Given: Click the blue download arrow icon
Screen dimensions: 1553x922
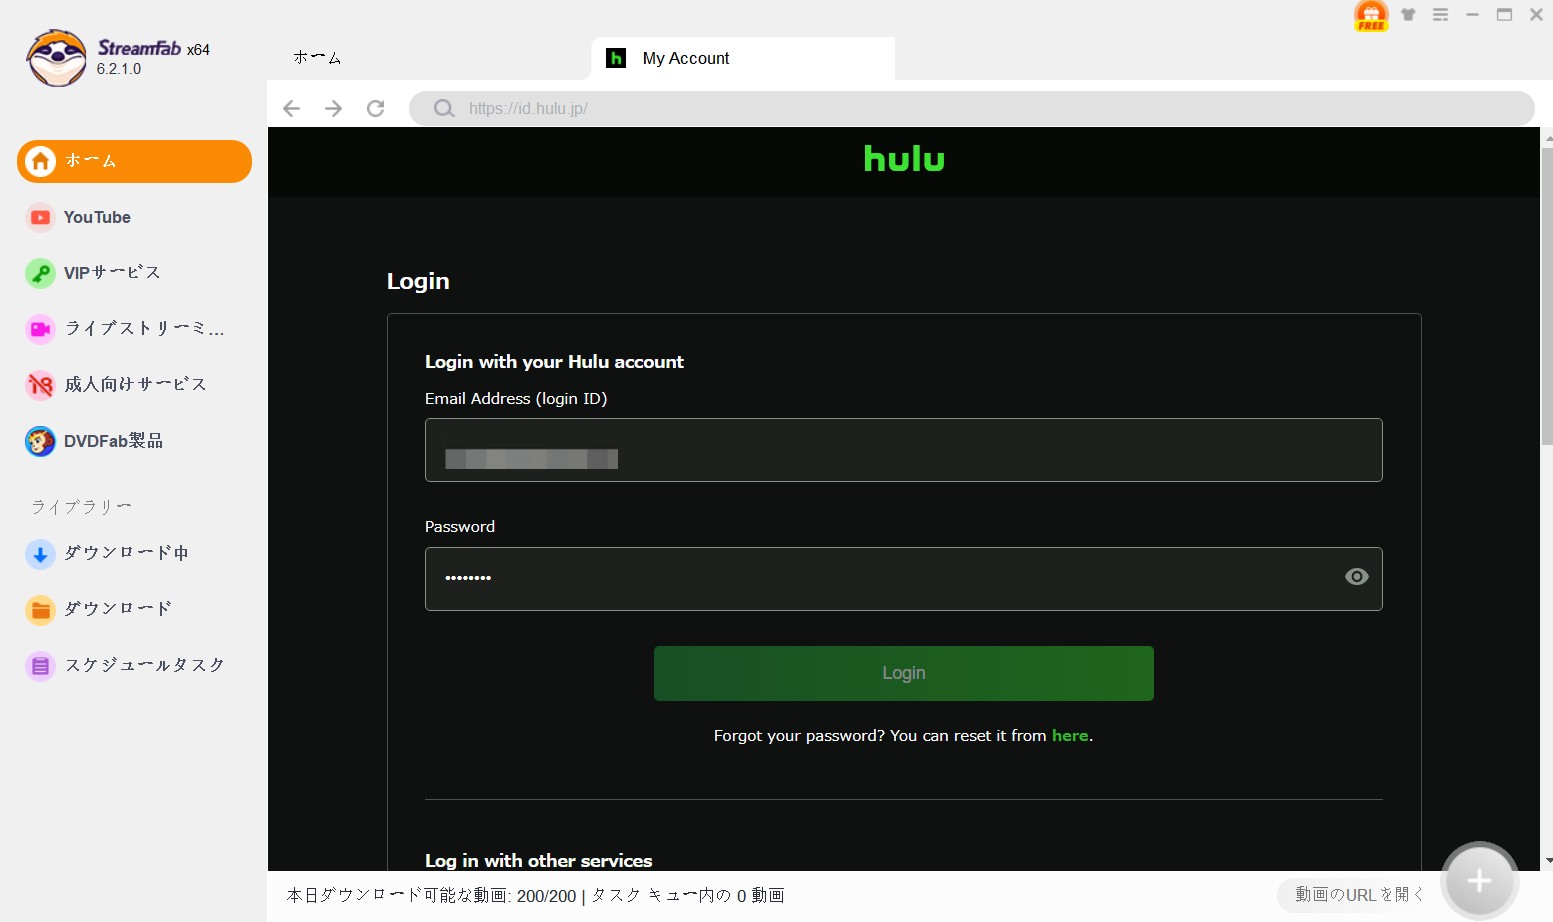Looking at the screenshot, I should [40, 553].
